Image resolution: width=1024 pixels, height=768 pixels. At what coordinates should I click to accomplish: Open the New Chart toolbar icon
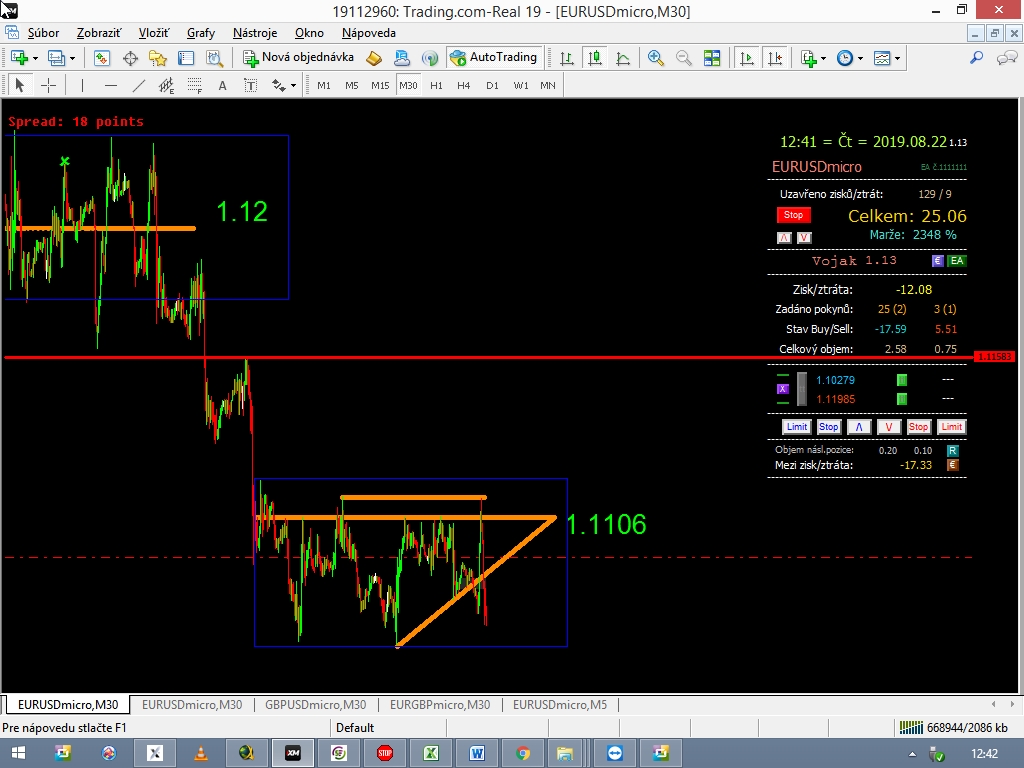pyautogui.click(x=19, y=58)
